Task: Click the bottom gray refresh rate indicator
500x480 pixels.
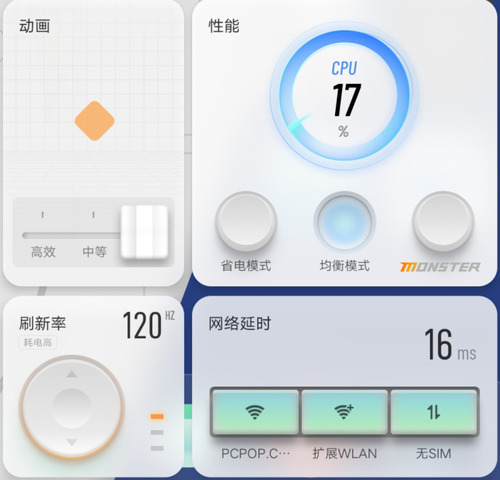Action: point(157,448)
